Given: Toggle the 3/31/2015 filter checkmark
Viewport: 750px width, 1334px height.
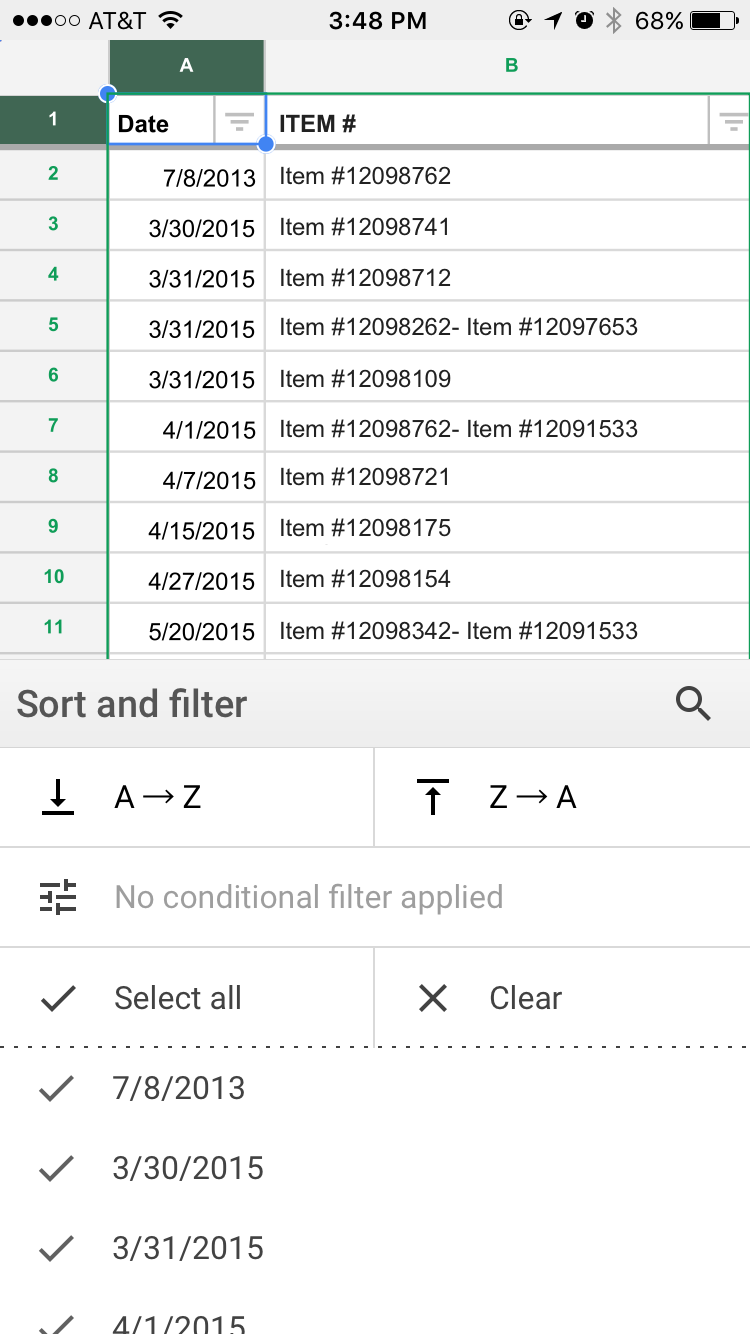Looking at the screenshot, I should (56, 1248).
